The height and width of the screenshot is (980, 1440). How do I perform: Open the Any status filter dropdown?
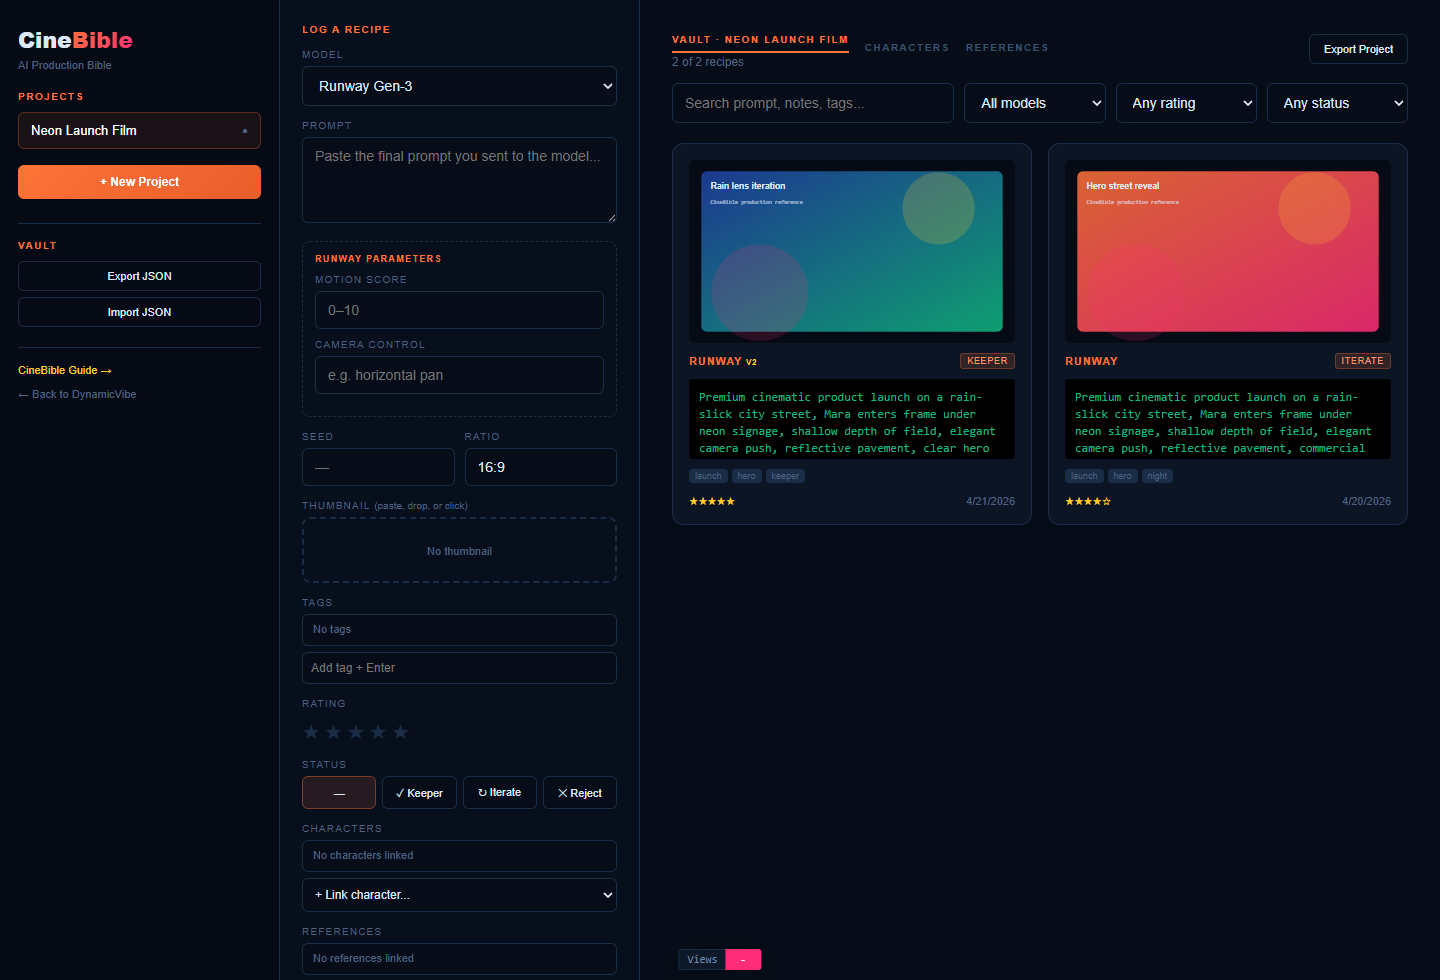tap(1337, 103)
